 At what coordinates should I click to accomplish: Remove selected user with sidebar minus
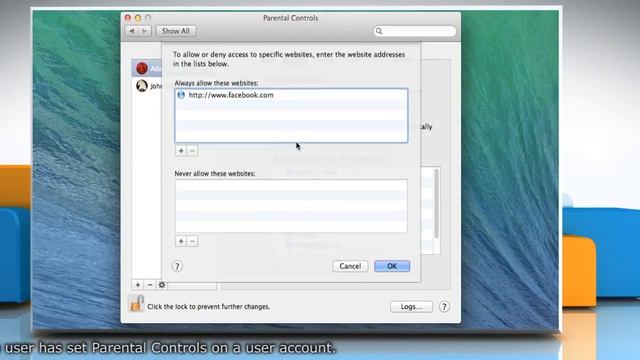(x=150, y=285)
